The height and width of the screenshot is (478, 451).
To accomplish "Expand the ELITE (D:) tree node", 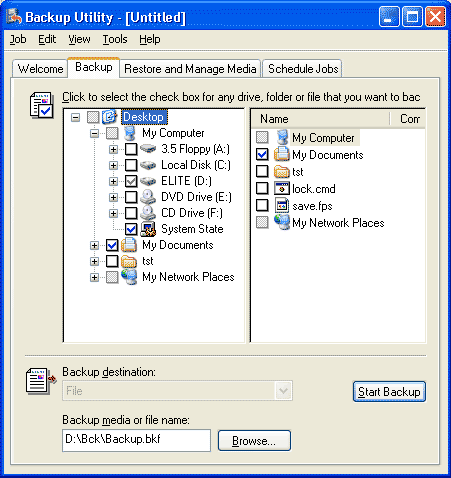I will tap(113, 181).
